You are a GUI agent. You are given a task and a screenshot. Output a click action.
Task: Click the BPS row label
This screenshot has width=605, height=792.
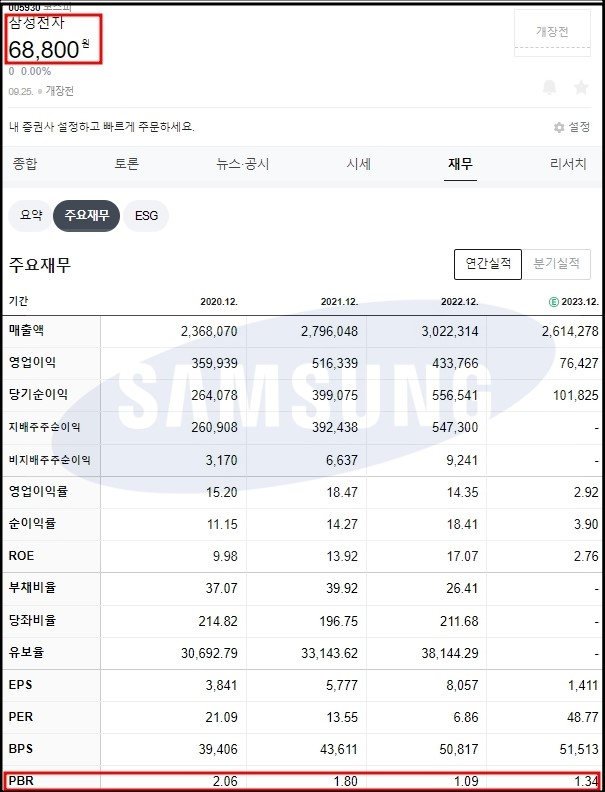pyautogui.click(x=21, y=749)
